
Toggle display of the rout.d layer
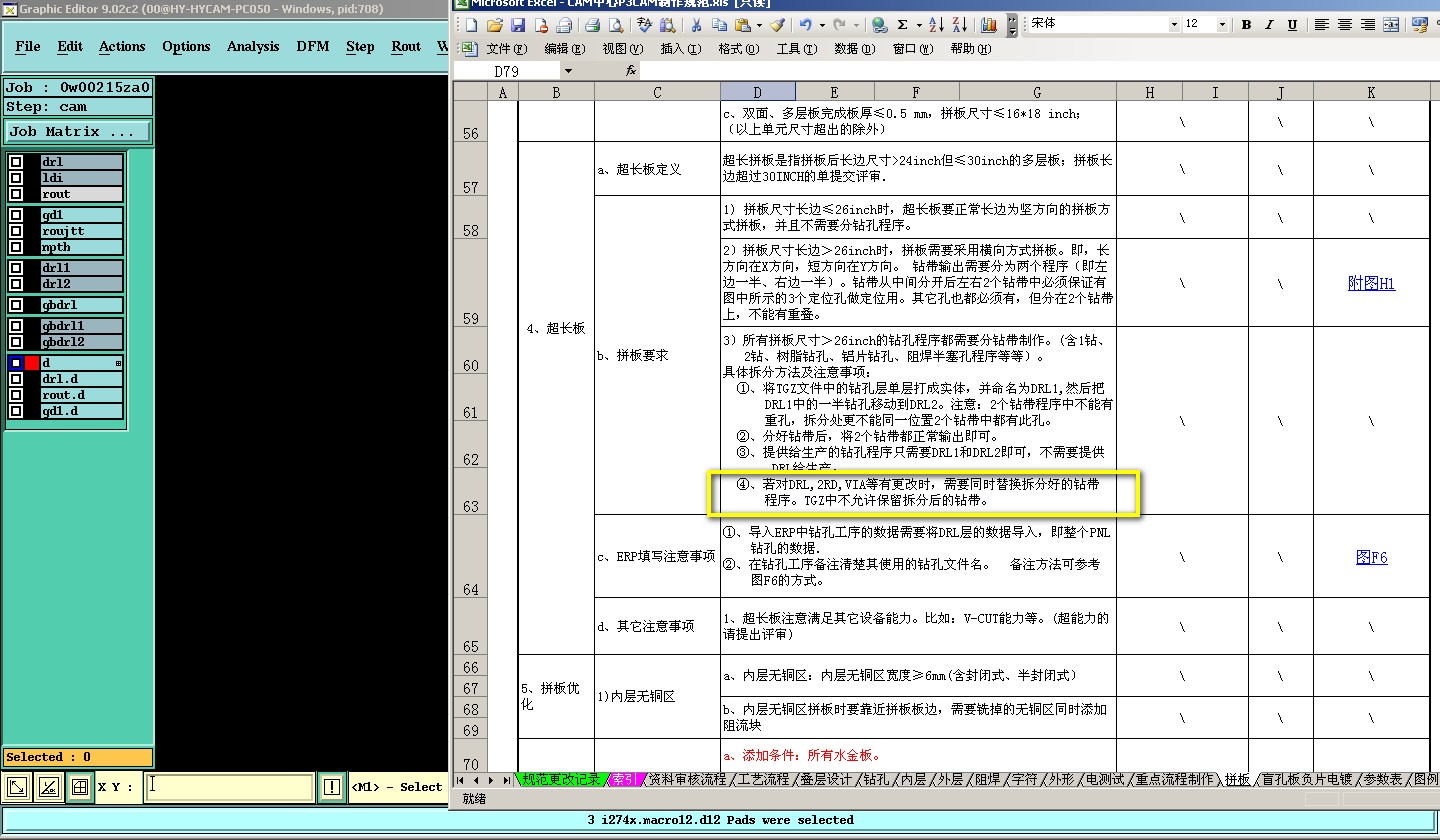(x=16, y=395)
